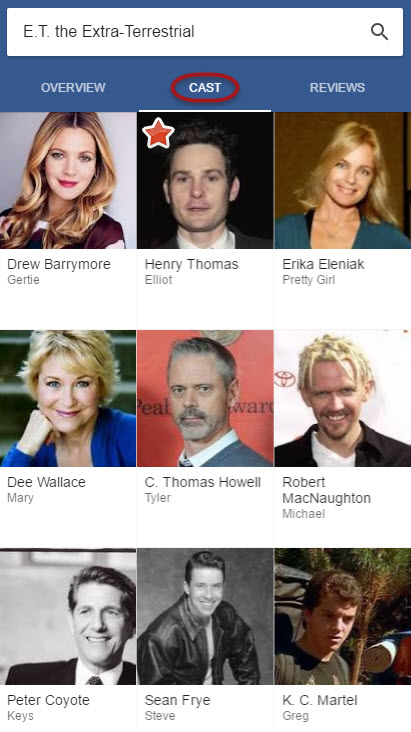Image resolution: width=411 pixels, height=732 pixels.
Task: Click the magnifying glass search icon
Action: tap(379, 32)
